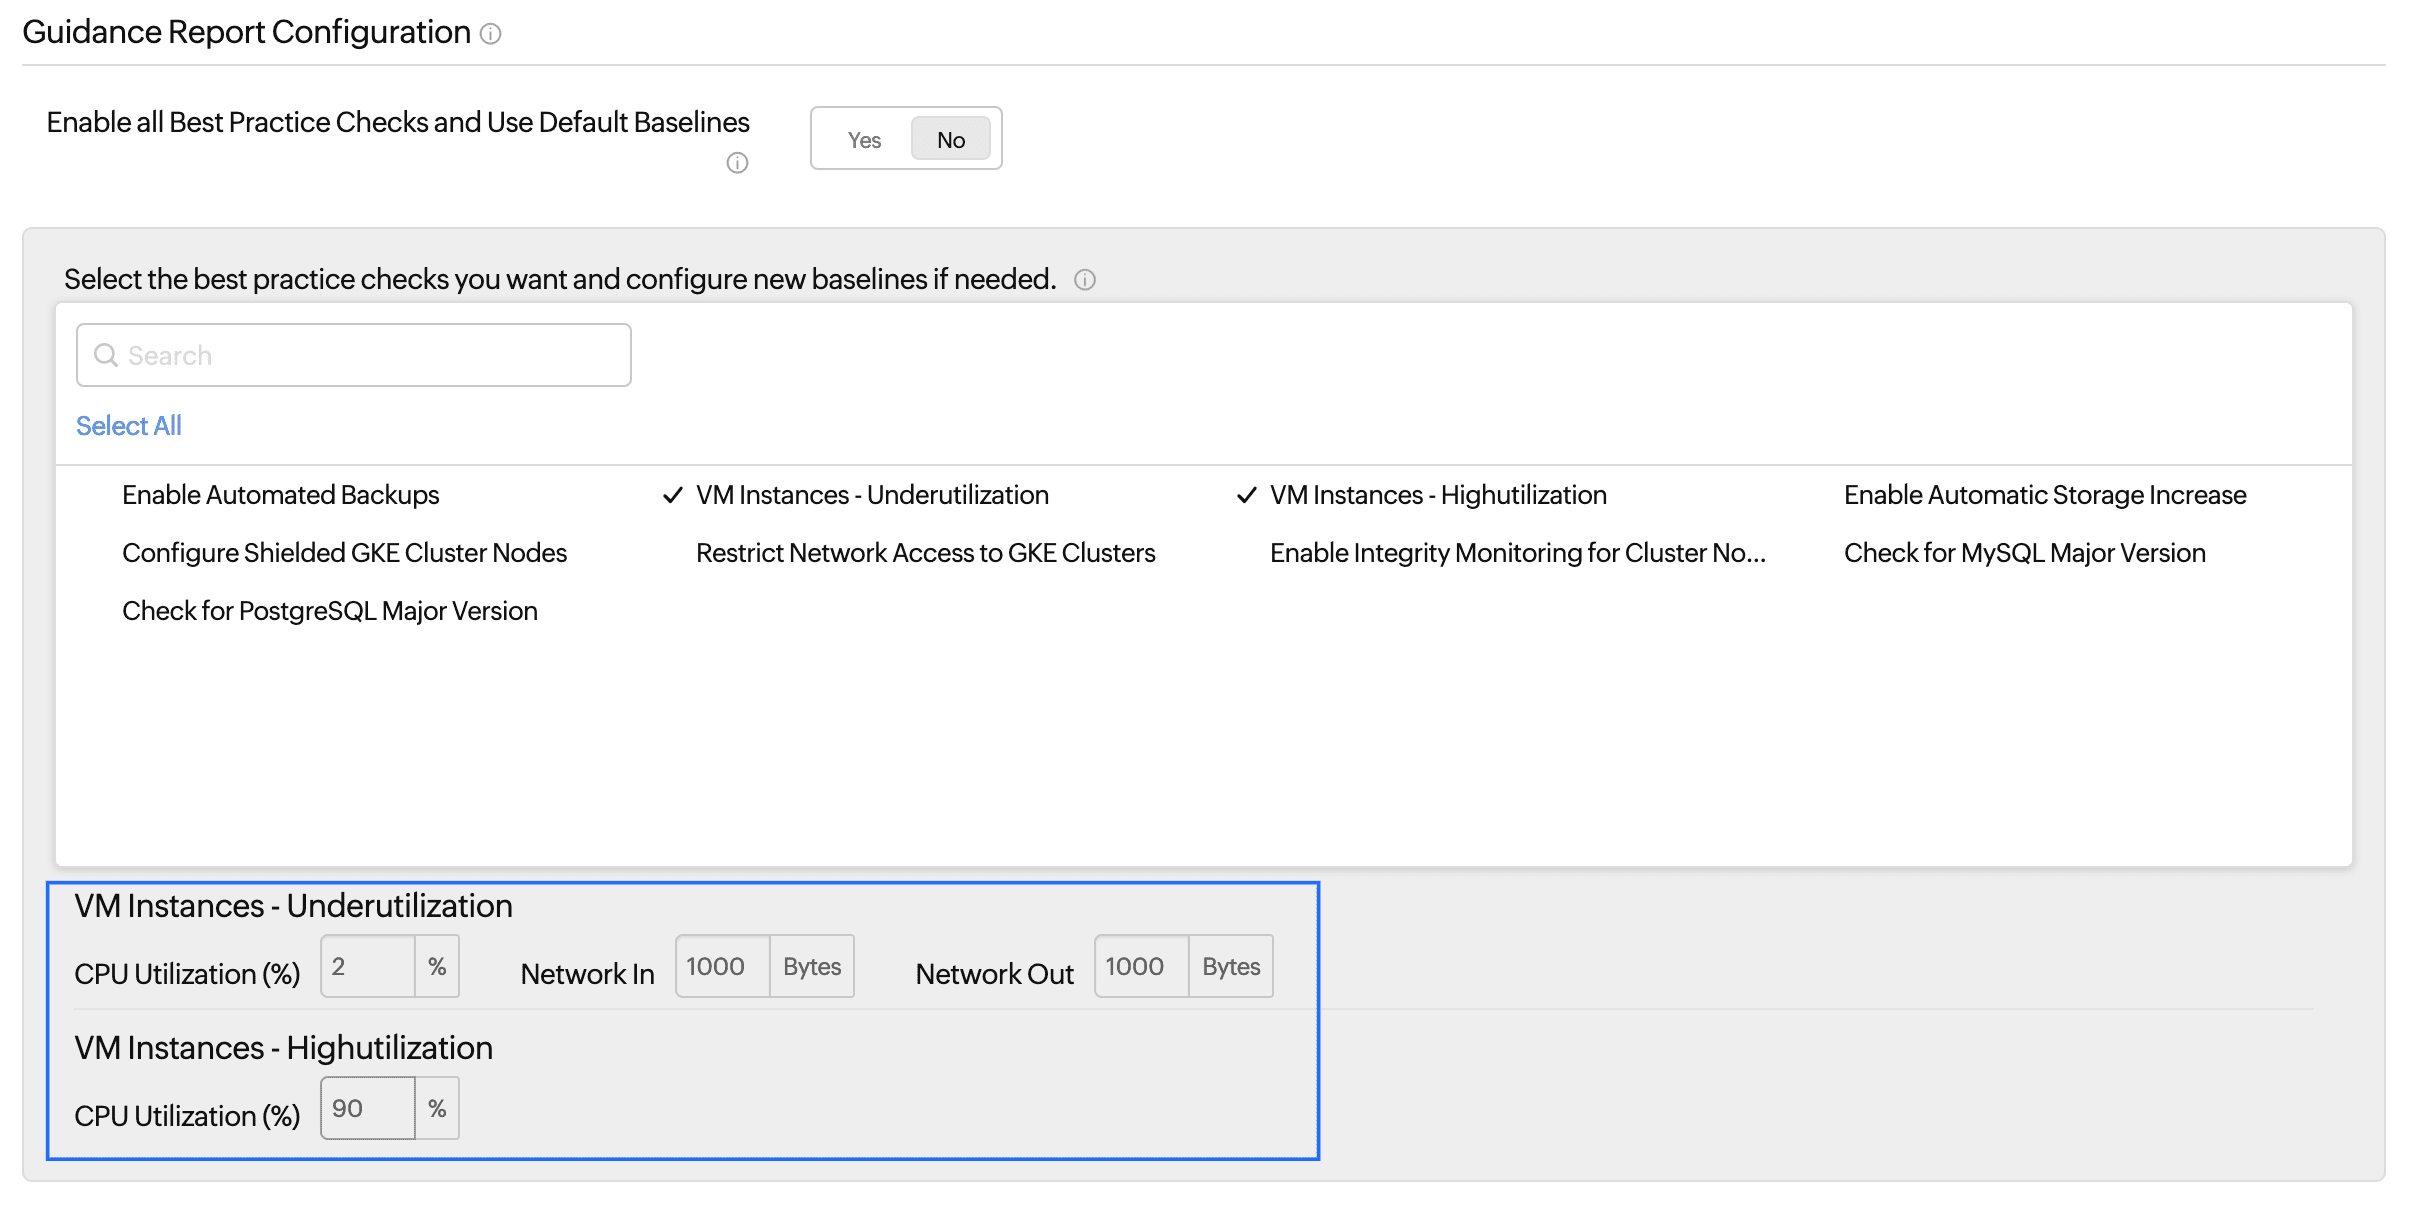Click info icon after best practice checks sentence
The height and width of the screenshot is (1224, 2410).
1085,280
